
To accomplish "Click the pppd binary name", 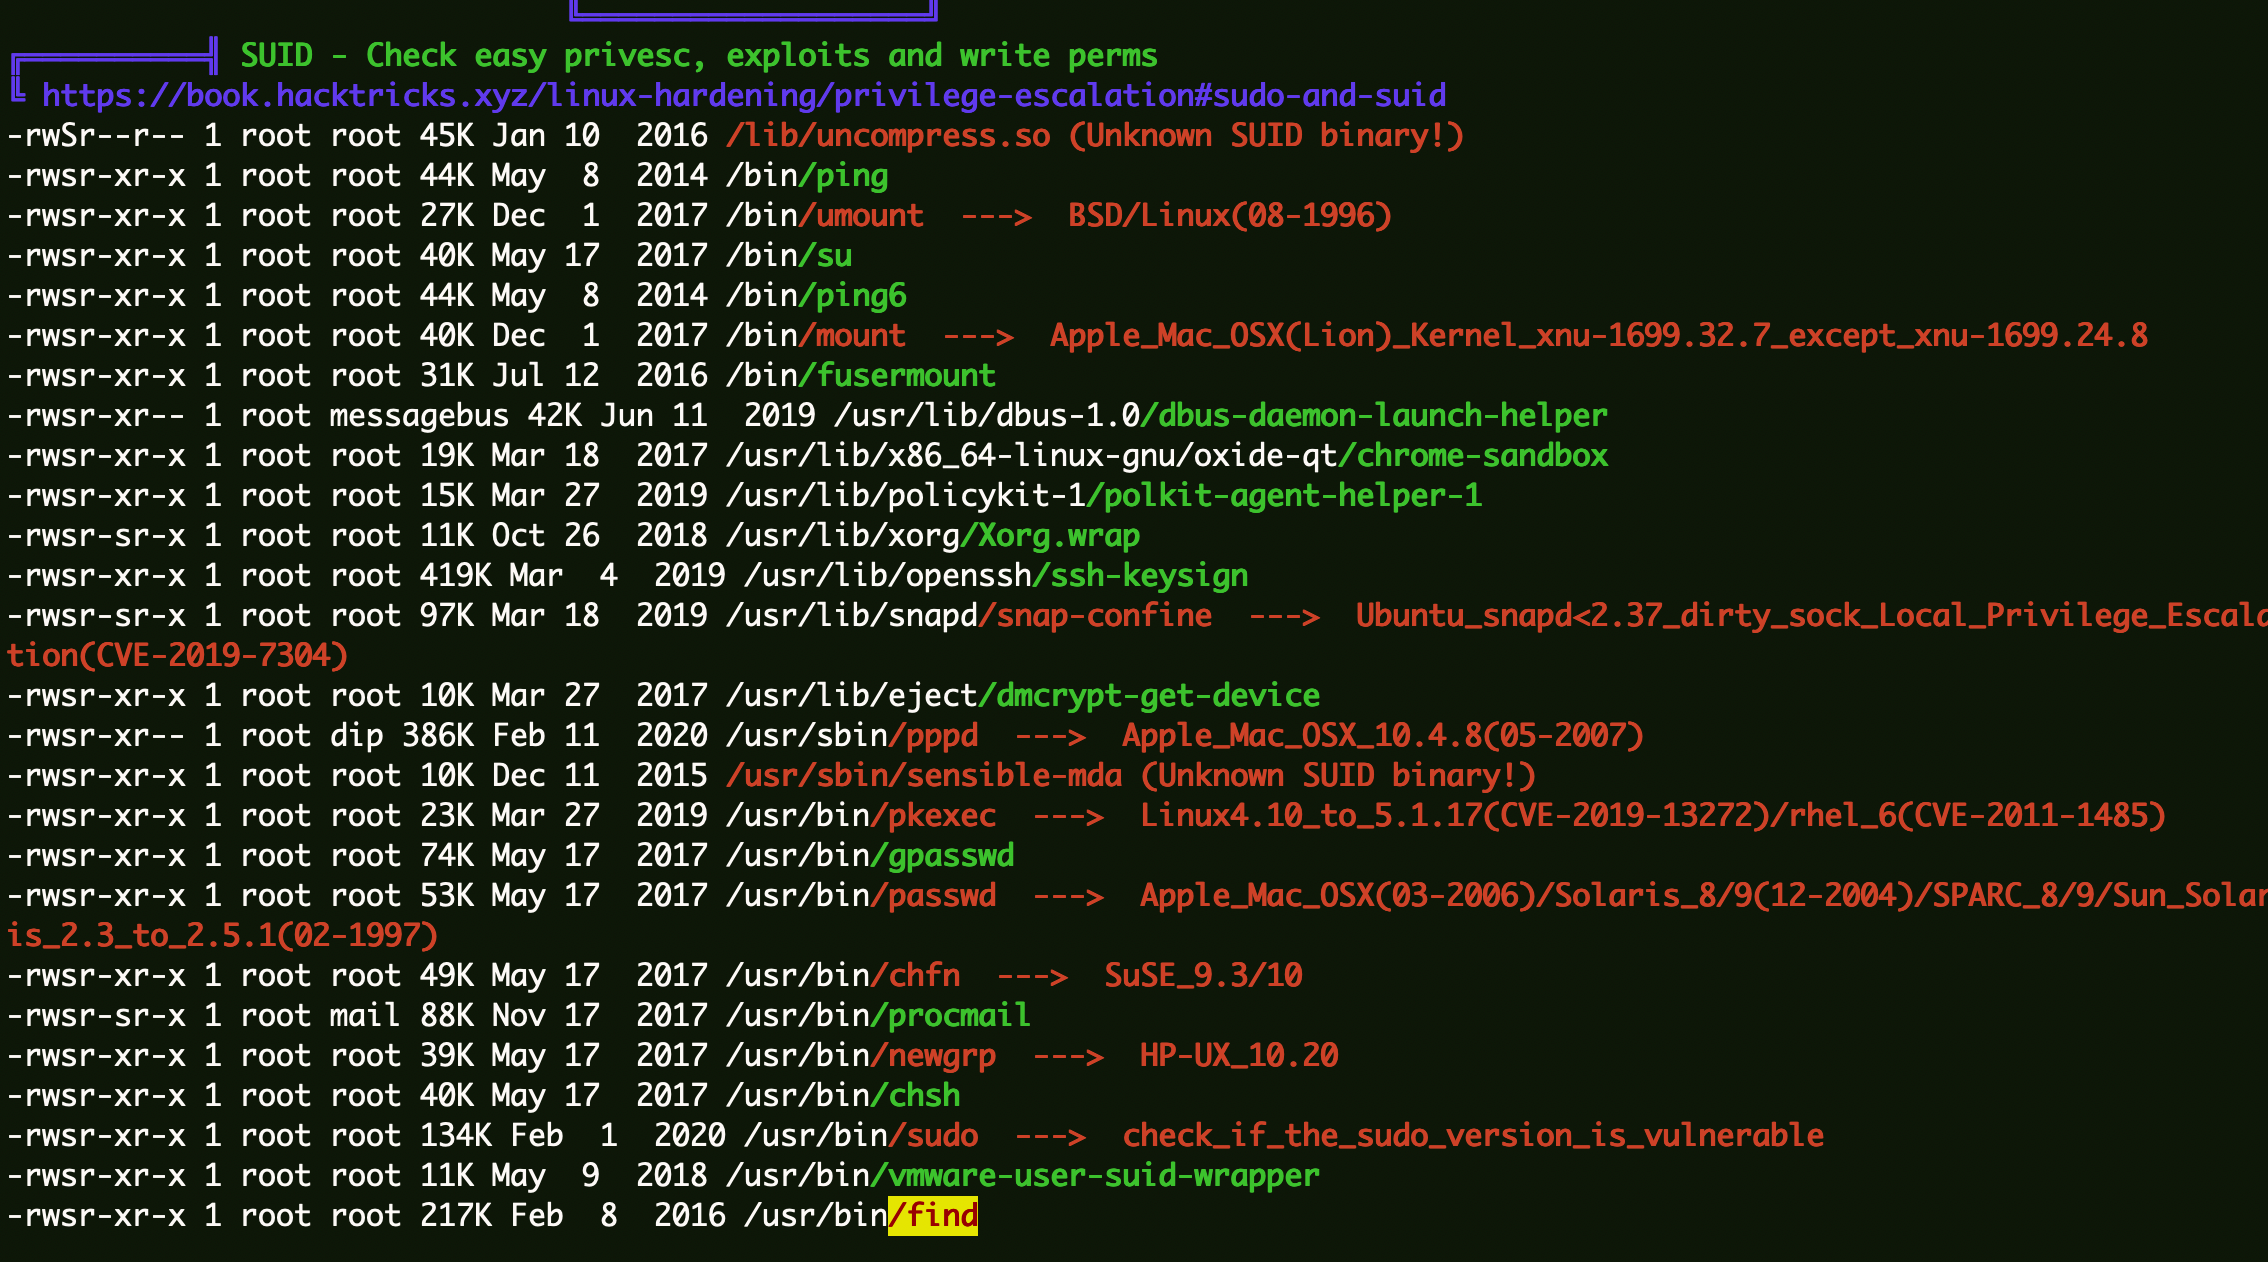I will (941, 736).
